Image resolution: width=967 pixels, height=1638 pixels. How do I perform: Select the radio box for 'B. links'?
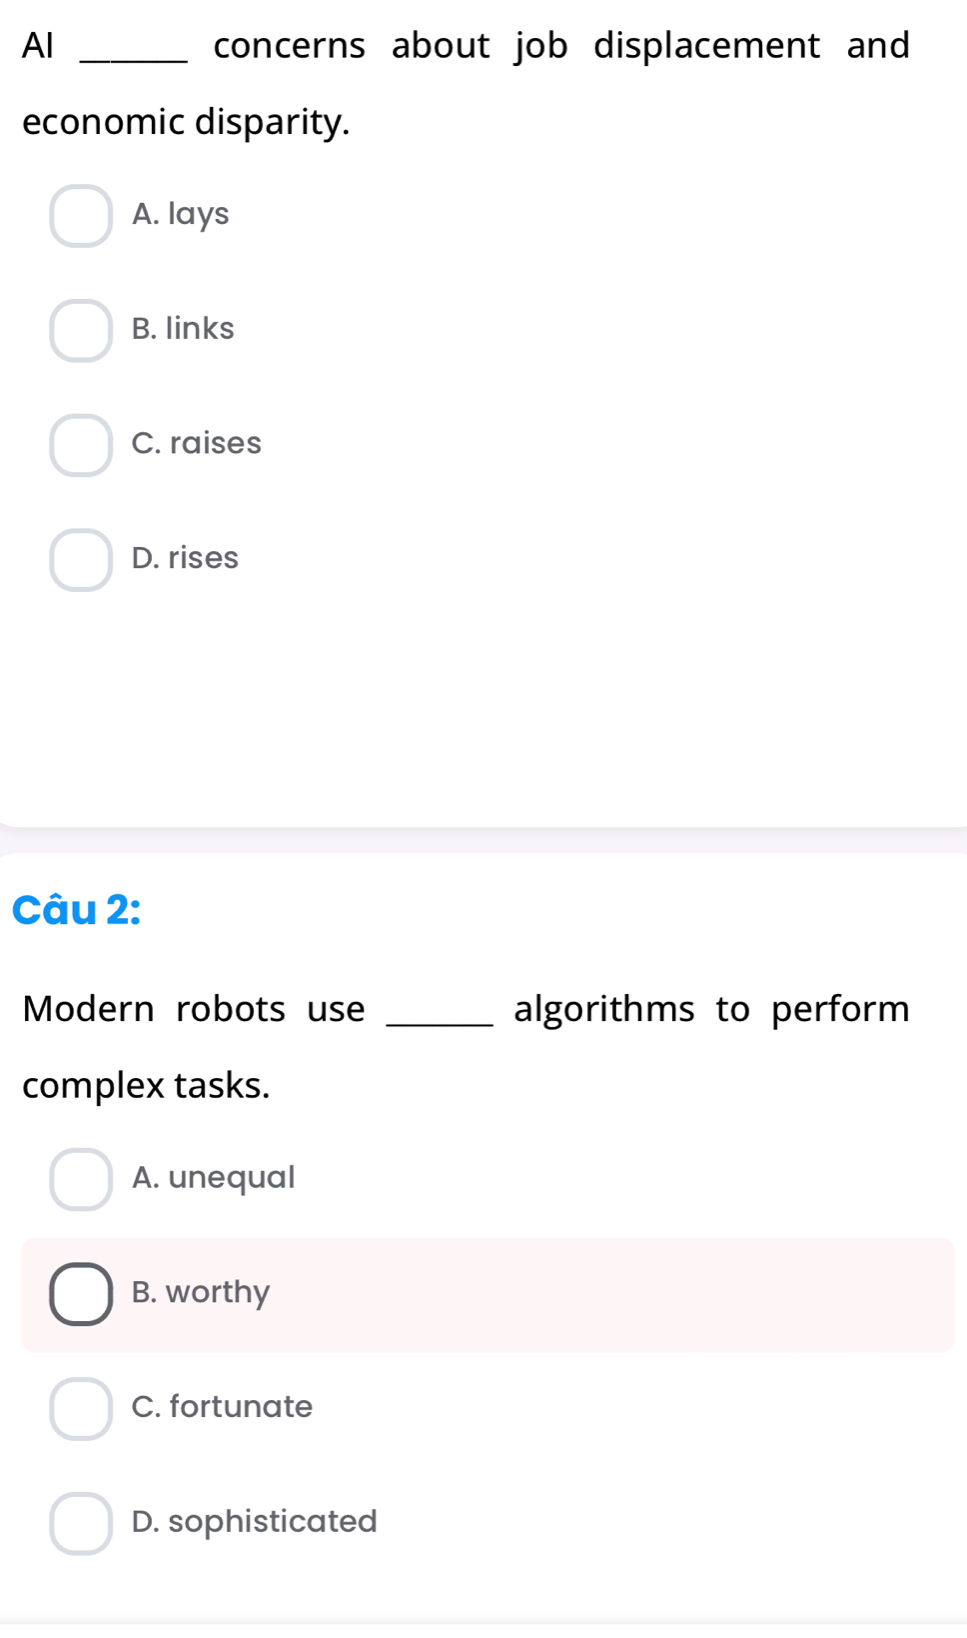click(x=81, y=331)
